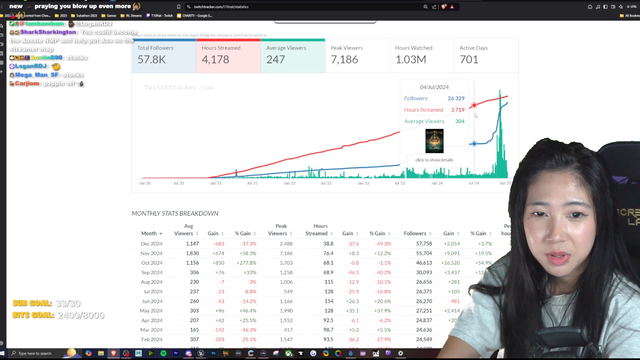
Task: Click the 7,186 peak viewers cell for Nov 2024
Action: point(286,253)
